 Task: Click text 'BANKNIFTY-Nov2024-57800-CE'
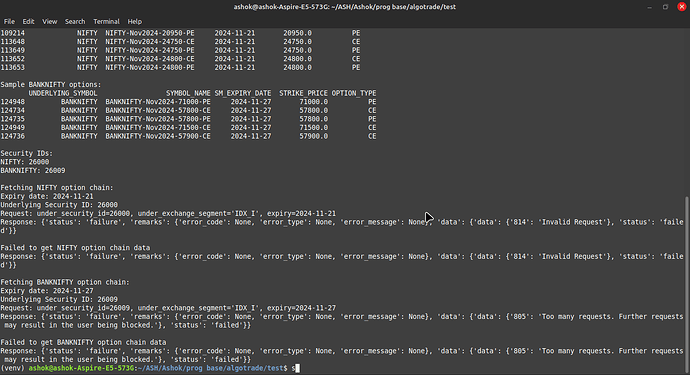coord(158,110)
